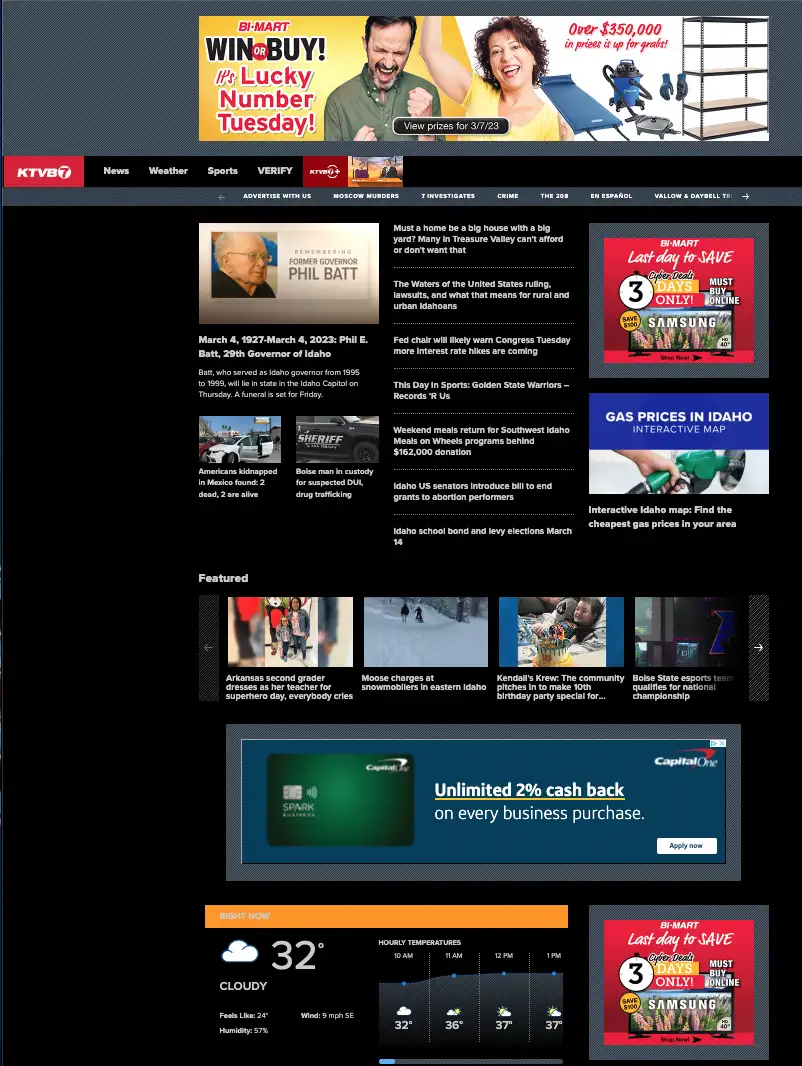Click the 1 PM forecast icon
Viewport: 802px width, 1066px height.
coord(554,1011)
